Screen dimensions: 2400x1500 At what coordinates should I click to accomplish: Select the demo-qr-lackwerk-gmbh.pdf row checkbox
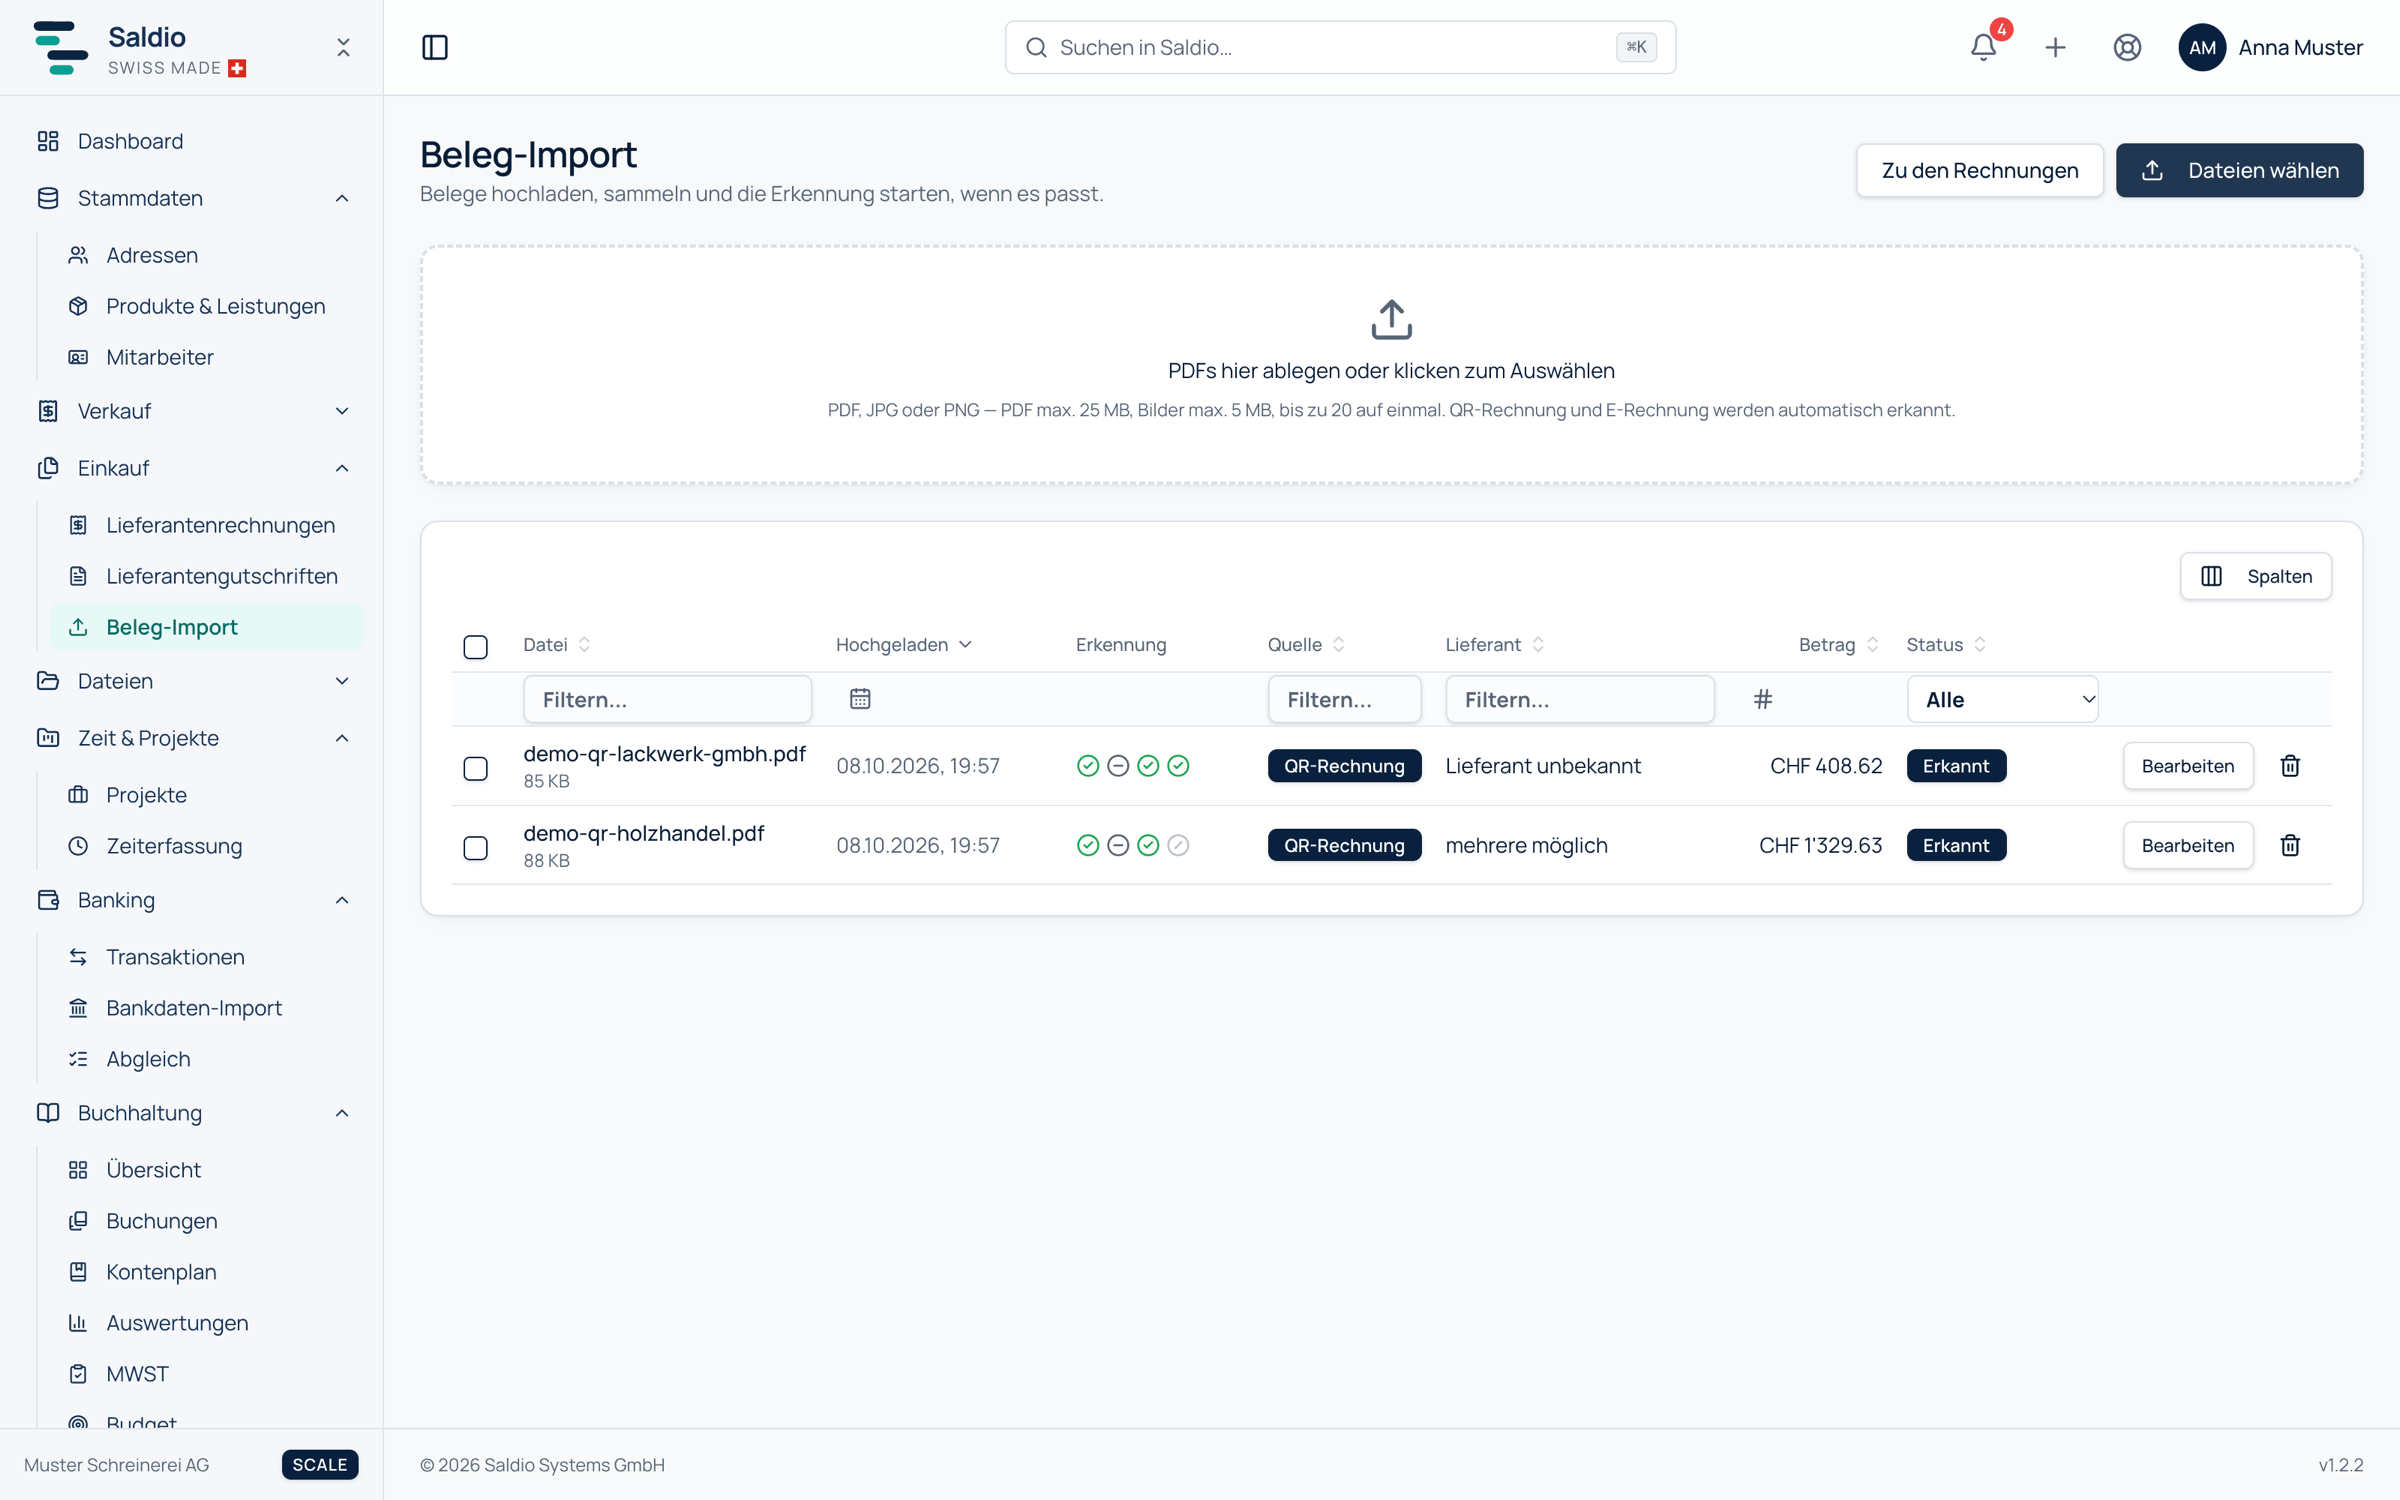[476, 768]
